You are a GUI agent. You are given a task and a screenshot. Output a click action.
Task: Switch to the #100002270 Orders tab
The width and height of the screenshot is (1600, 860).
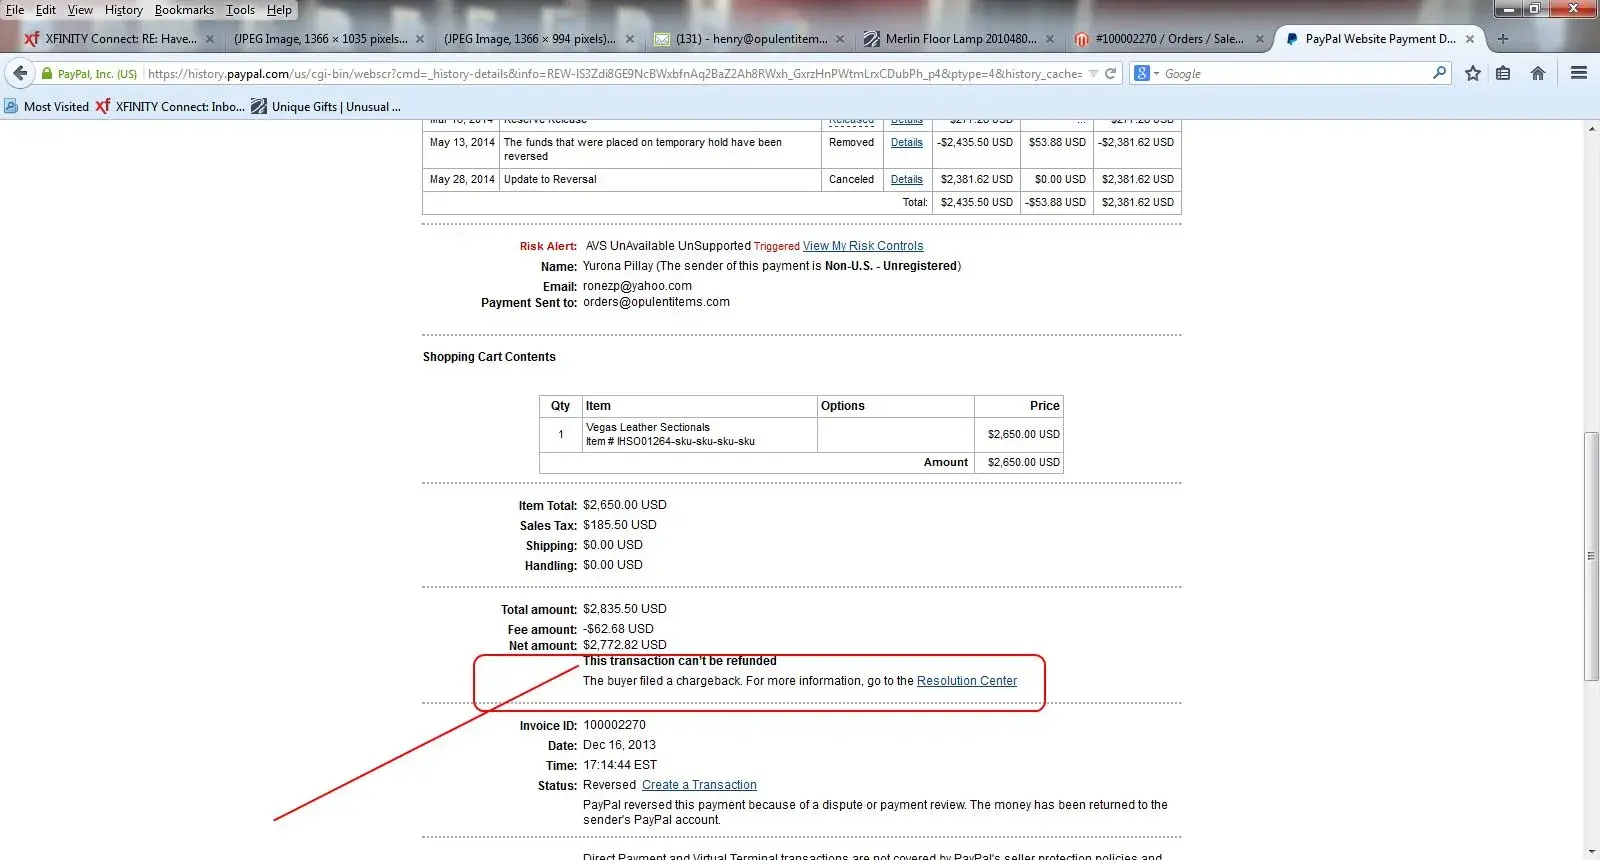pyautogui.click(x=1166, y=39)
